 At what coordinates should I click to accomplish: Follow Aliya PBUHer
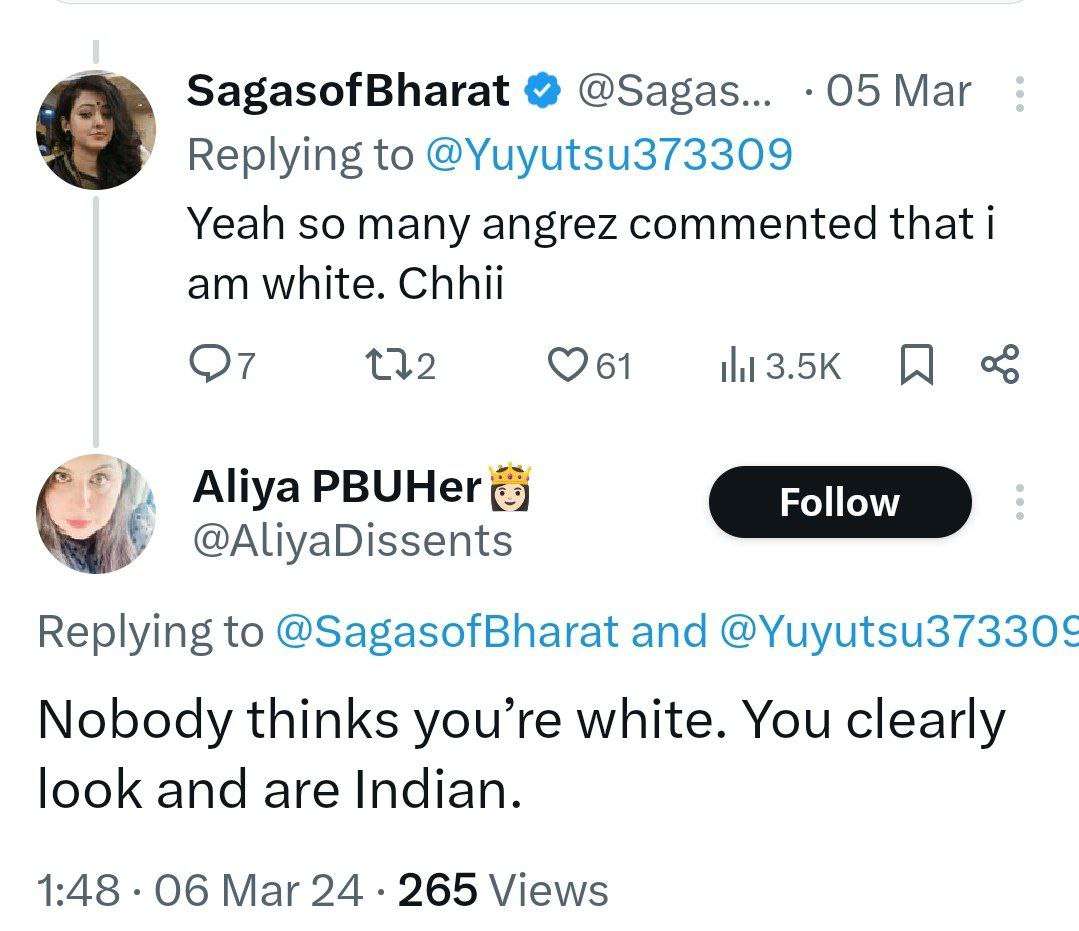tap(839, 502)
